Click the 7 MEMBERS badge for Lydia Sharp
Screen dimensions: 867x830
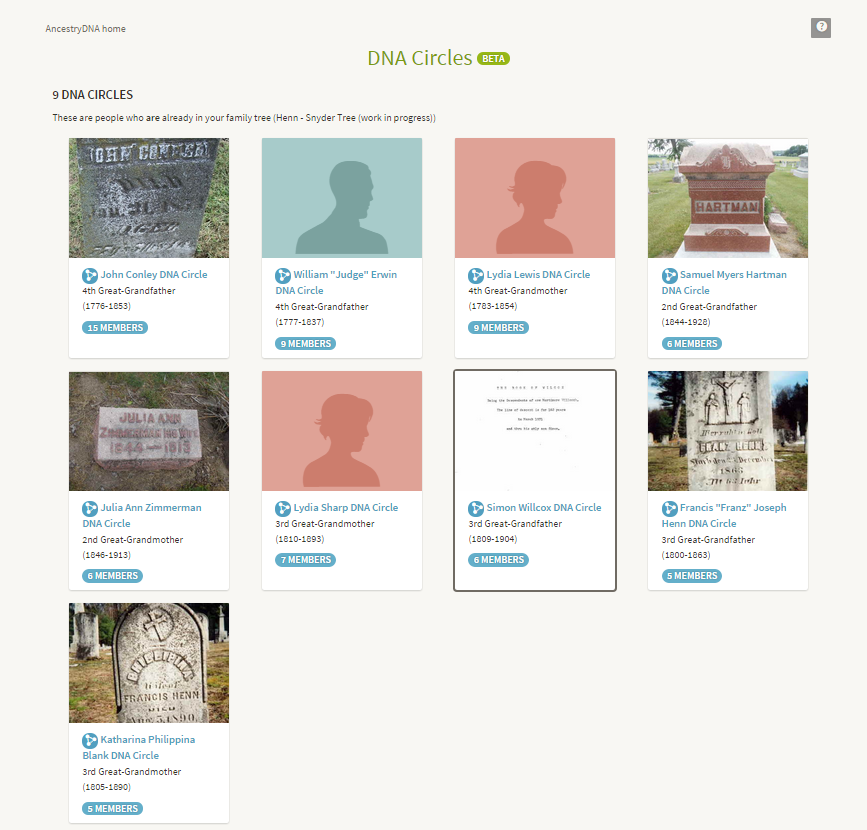pyautogui.click(x=305, y=560)
